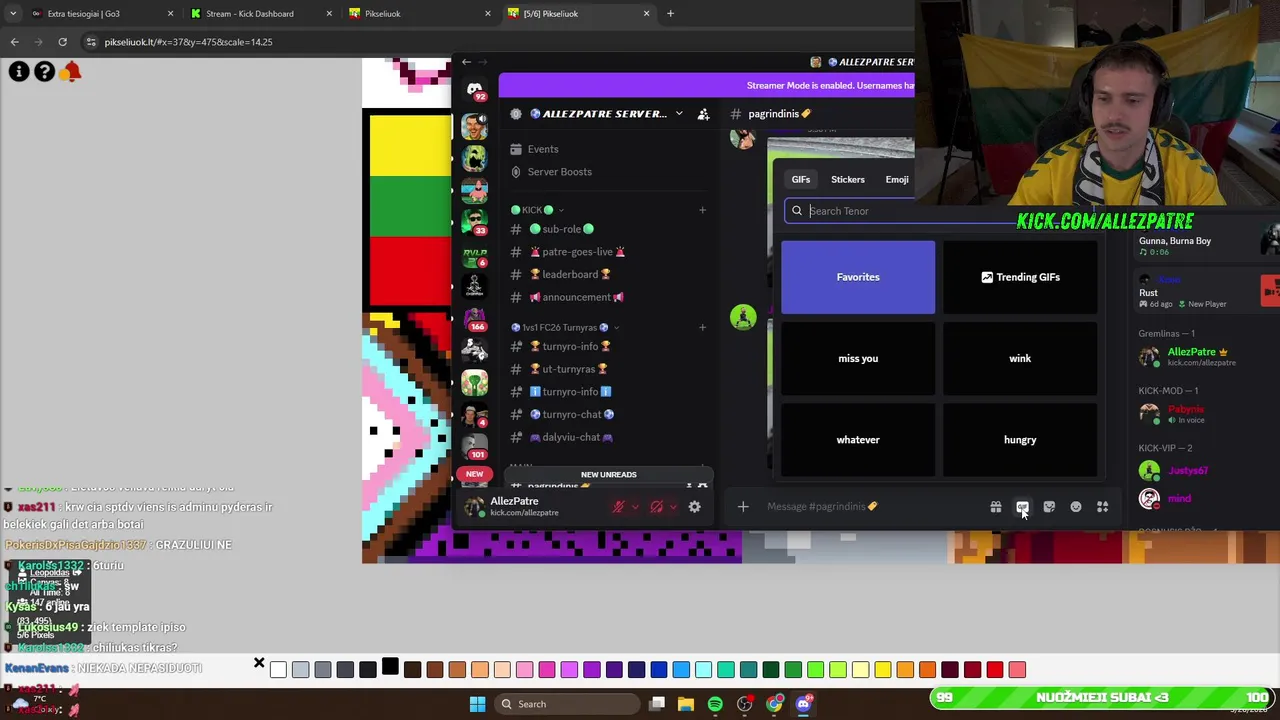1280x720 pixels.
Task: Open the emoji picker smiley in message bar
Action: pyautogui.click(x=1076, y=507)
